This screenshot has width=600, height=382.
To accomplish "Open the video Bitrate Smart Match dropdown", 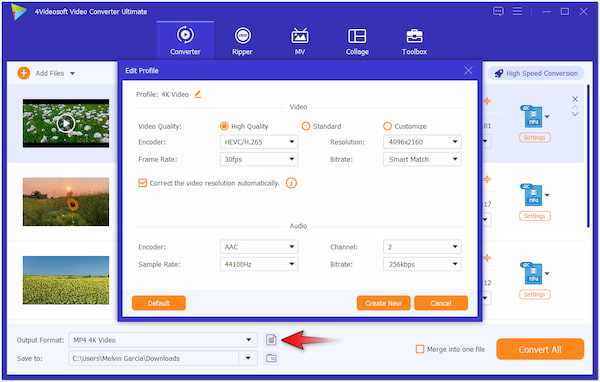I will pos(422,159).
